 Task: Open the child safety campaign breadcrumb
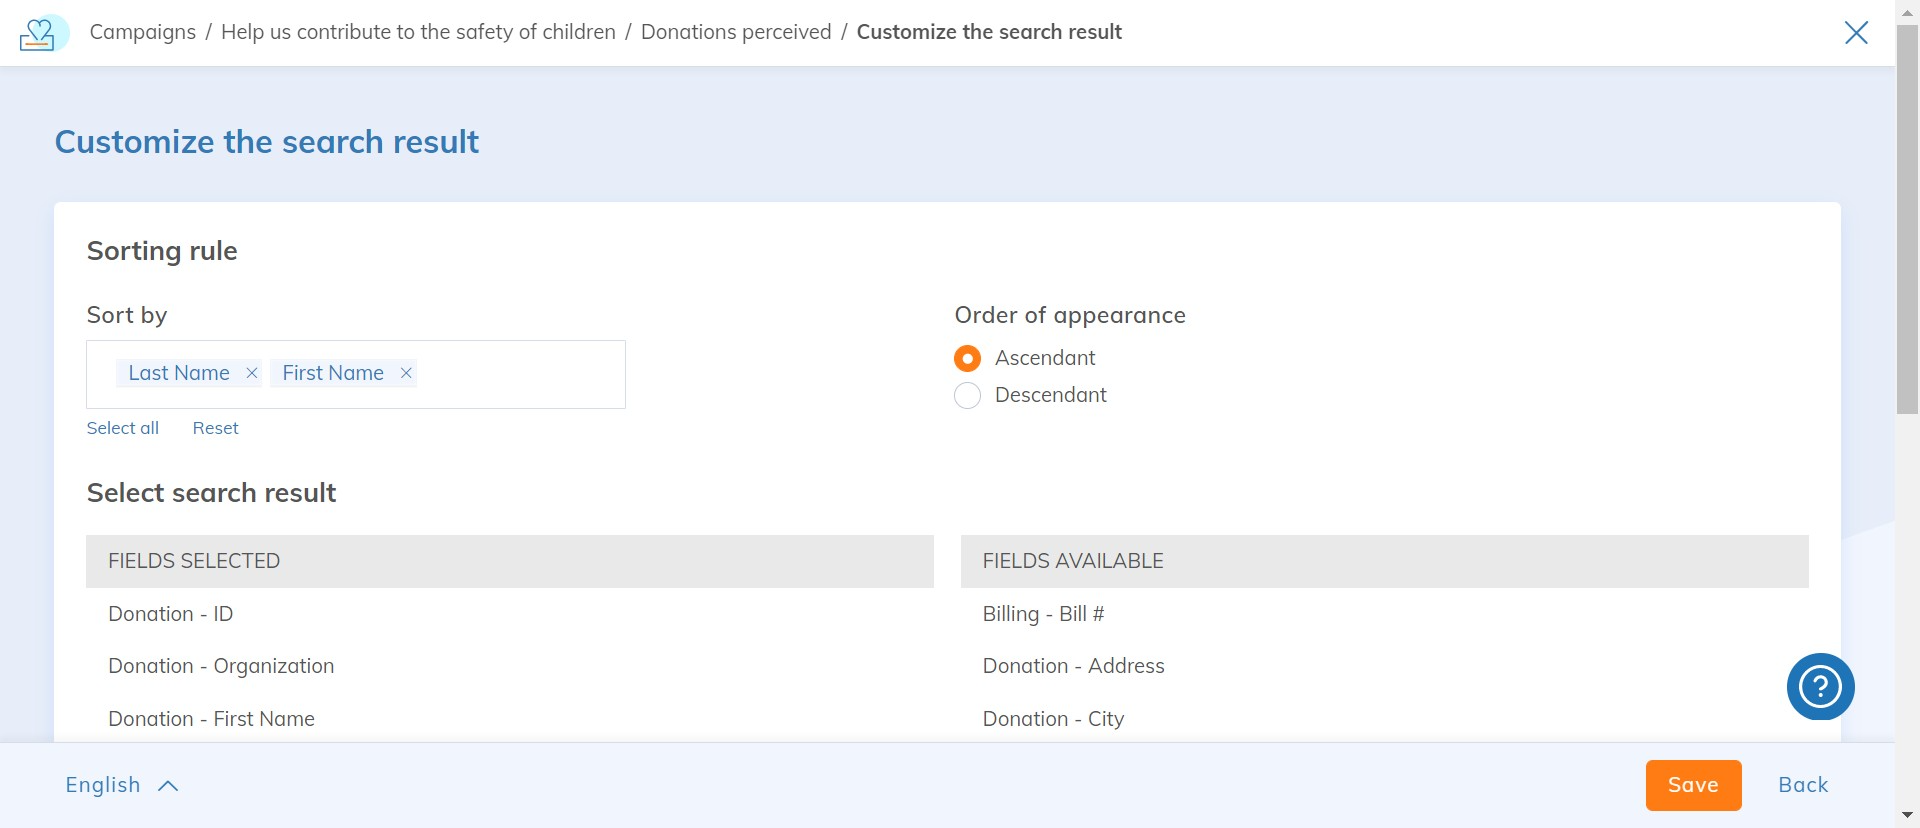click(x=418, y=32)
